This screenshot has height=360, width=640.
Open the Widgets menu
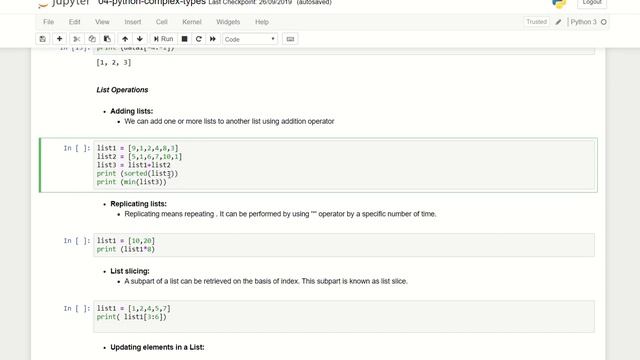pos(228,22)
